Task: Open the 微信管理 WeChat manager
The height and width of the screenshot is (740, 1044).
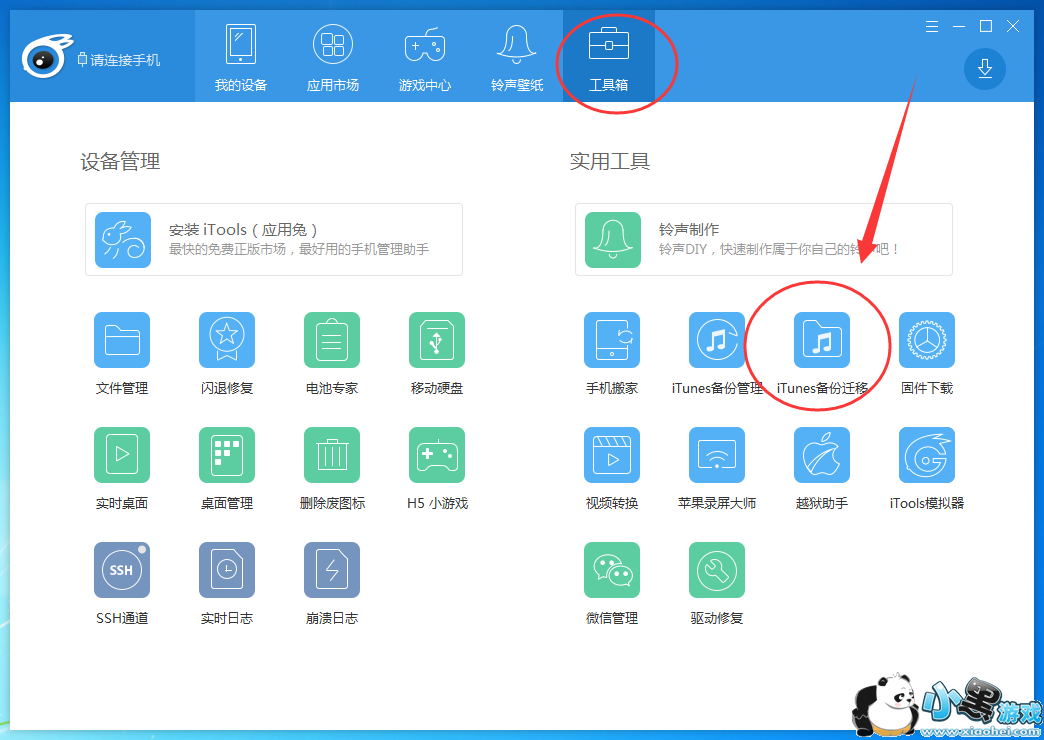Action: 612,569
